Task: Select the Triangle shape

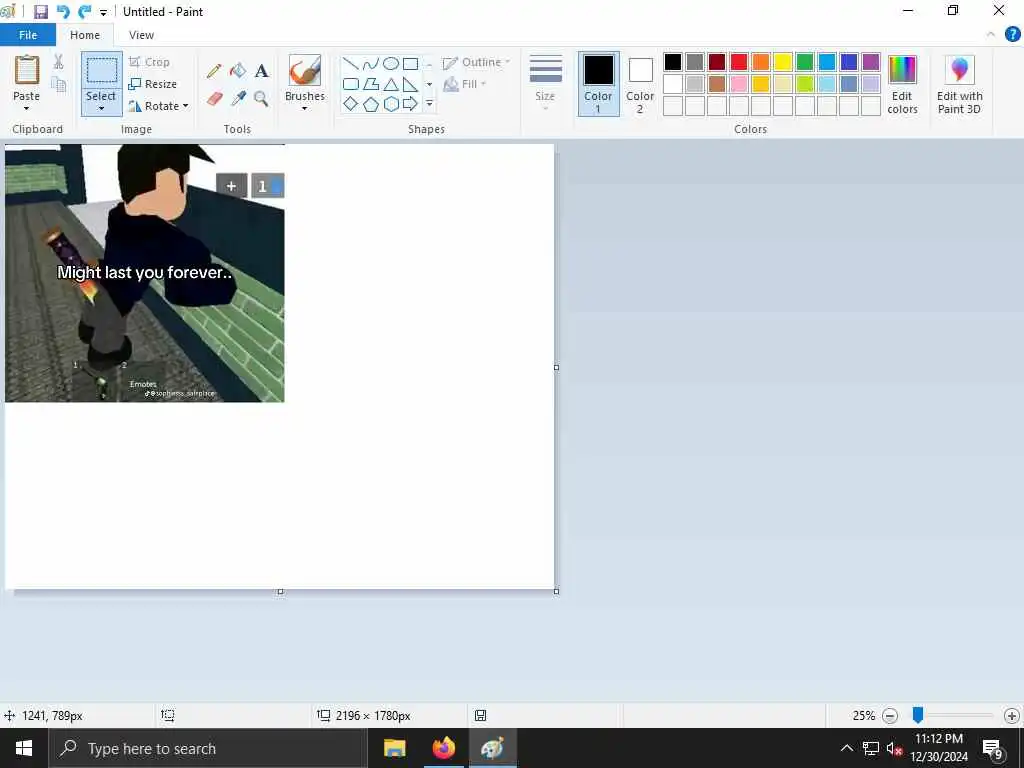Action: [391, 84]
